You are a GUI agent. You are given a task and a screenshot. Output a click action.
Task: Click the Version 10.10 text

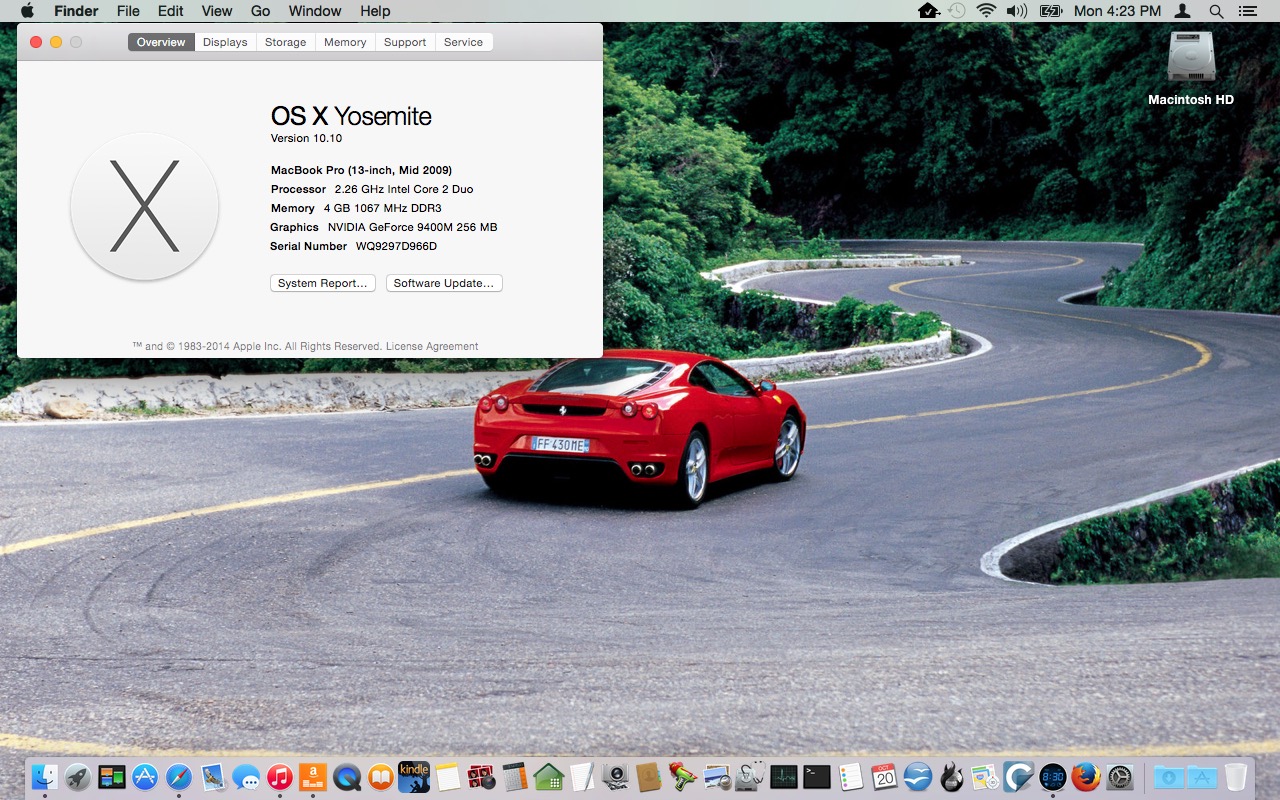[x=306, y=138]
